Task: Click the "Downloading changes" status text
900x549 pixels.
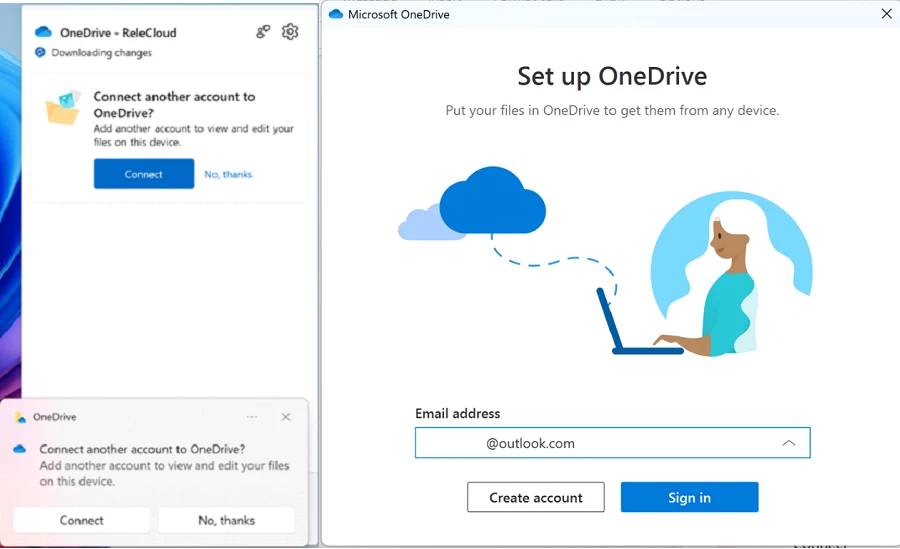Action: [x=102, y=53]
